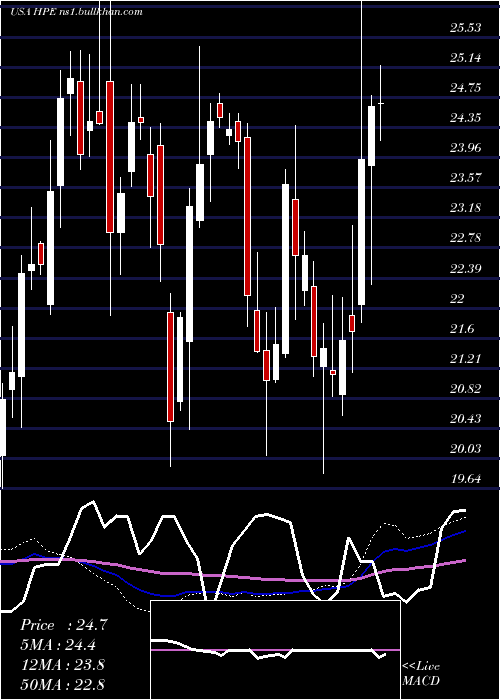Click the 23.18 price axis label
Viewport: 500px width, 700px height.
coord(466,208)
